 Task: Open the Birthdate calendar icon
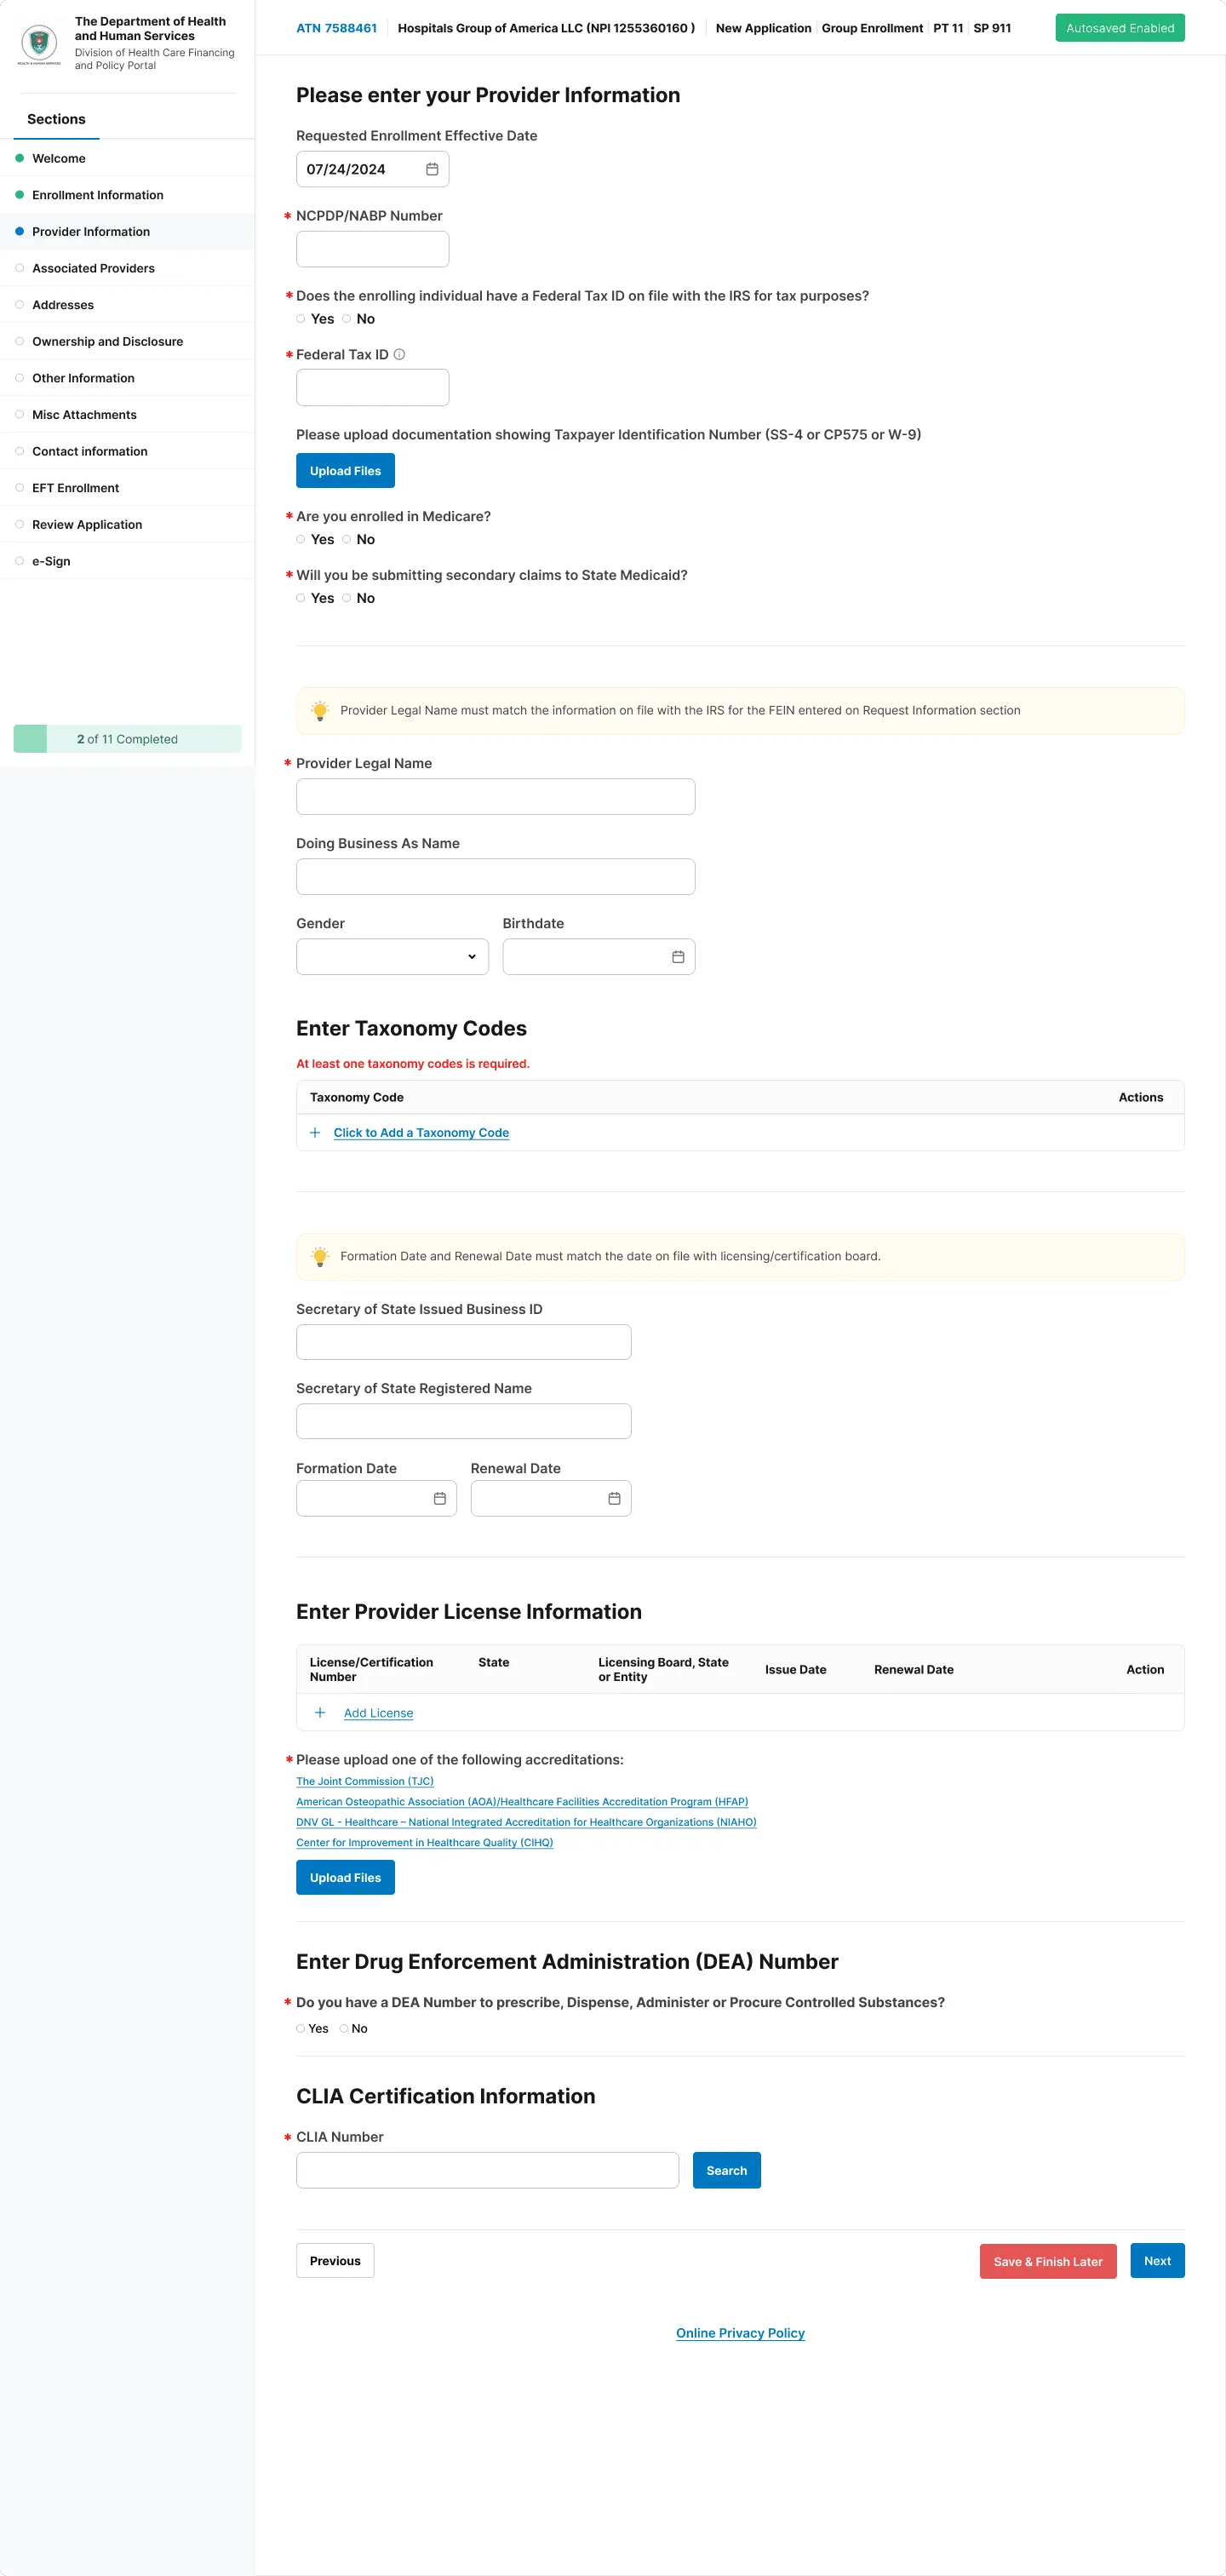pos(678,957)
